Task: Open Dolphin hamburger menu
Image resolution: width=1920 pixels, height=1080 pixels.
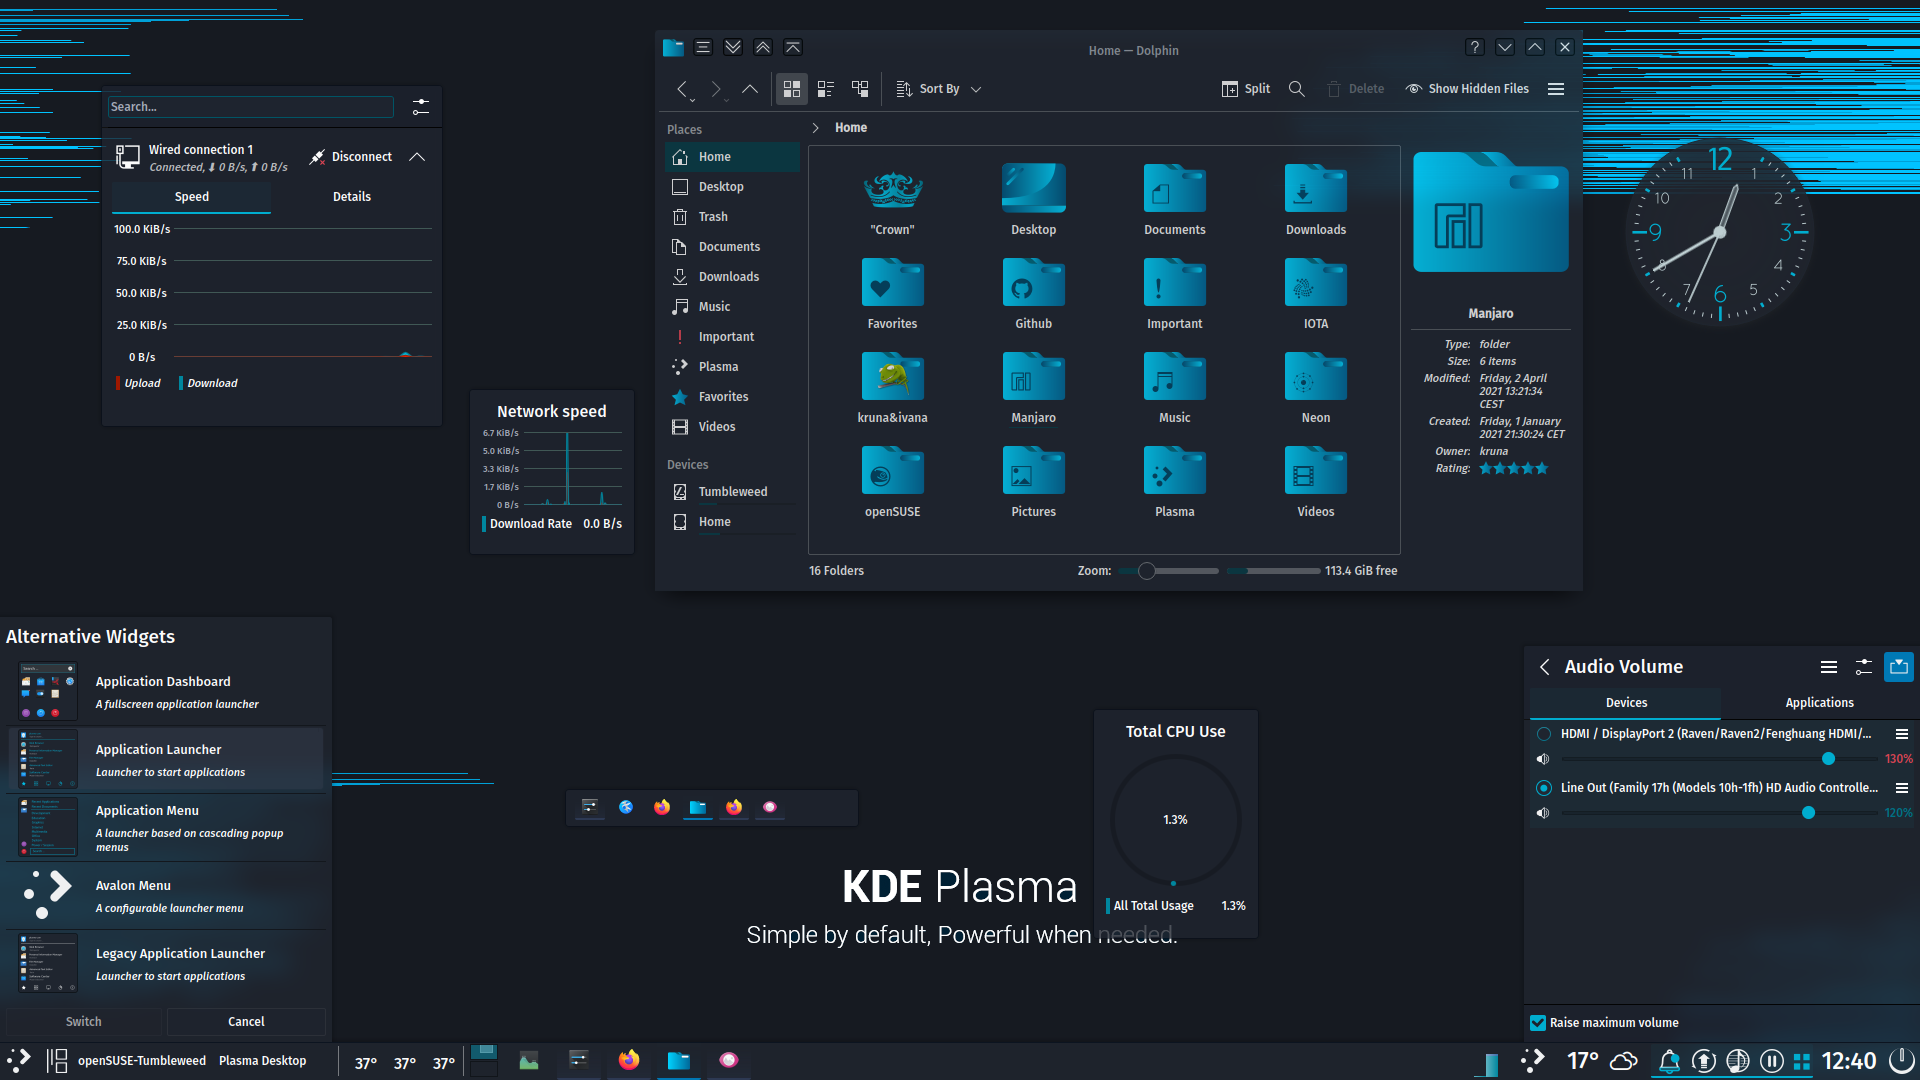Action: coord(1556,89)
